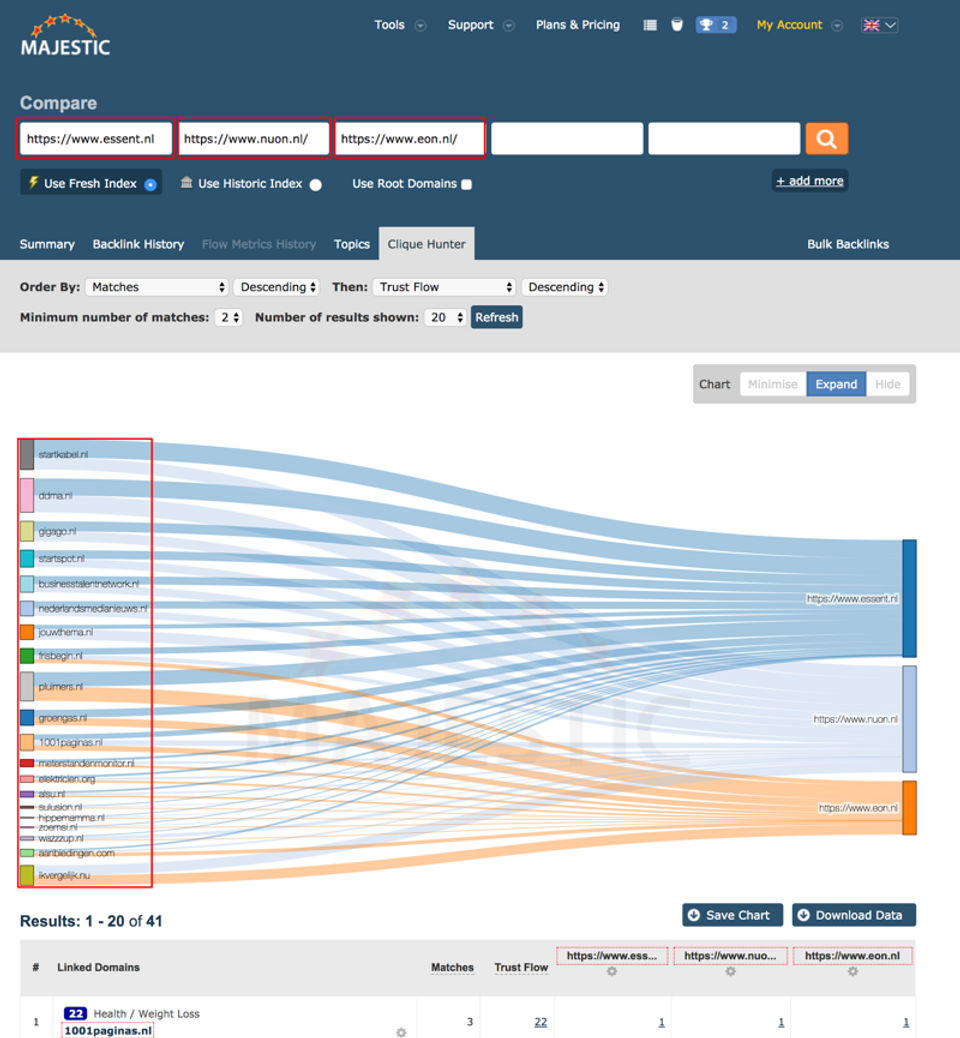Click the UK flag language icon
The height and width of the screenshot is (1038, 960).
[871, 25]
